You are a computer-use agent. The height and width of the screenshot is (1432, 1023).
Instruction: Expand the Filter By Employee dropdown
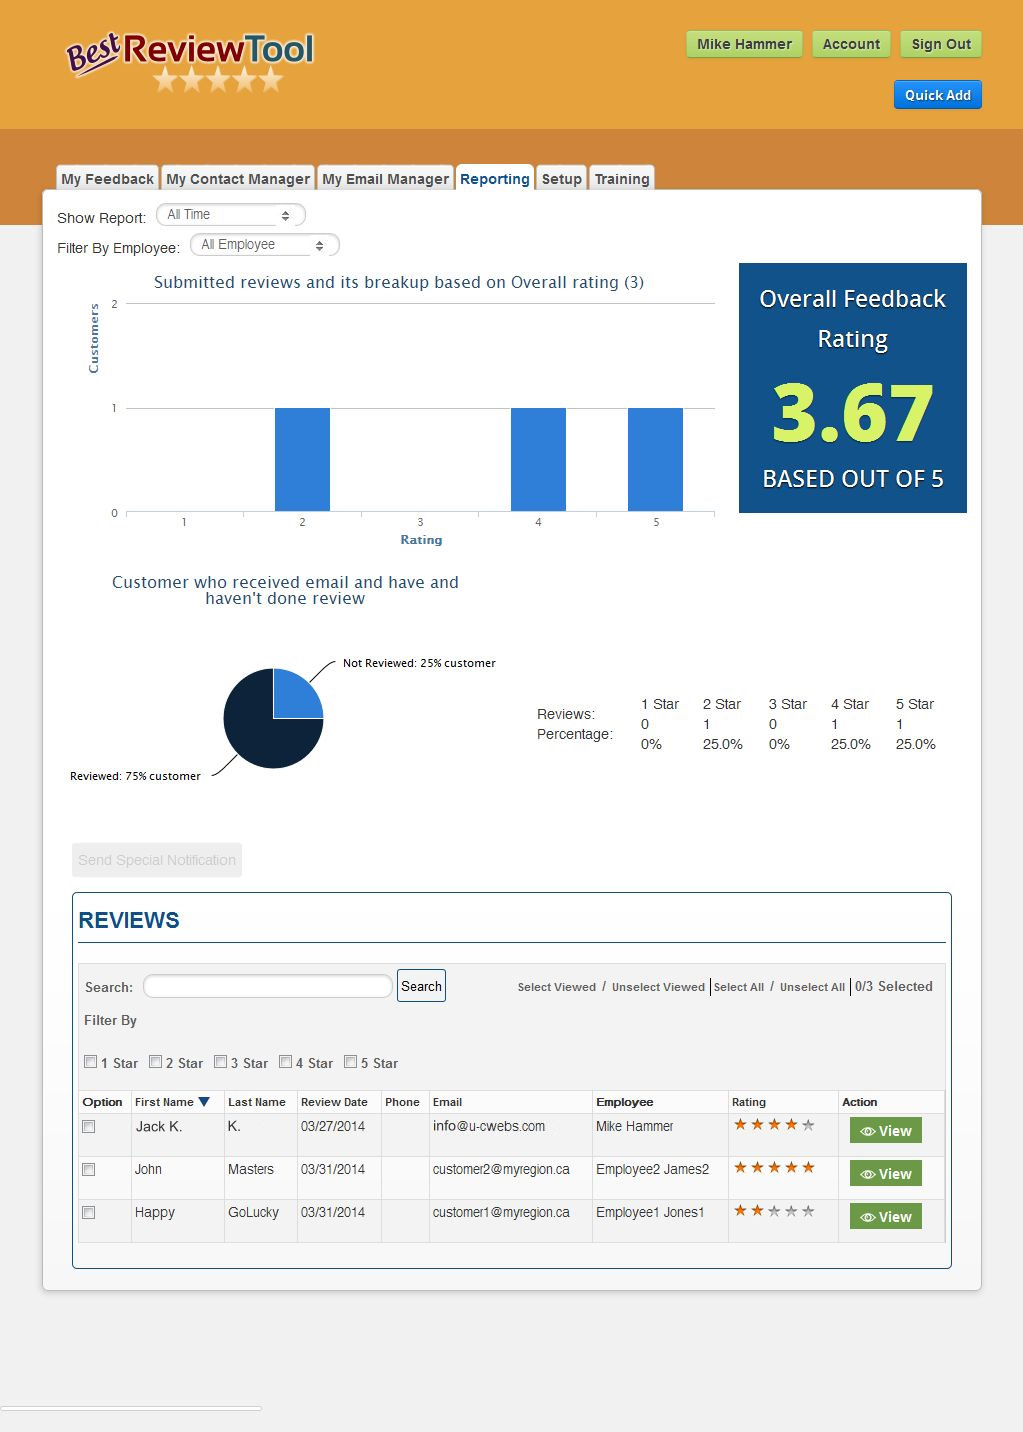[x=264, y=245]
